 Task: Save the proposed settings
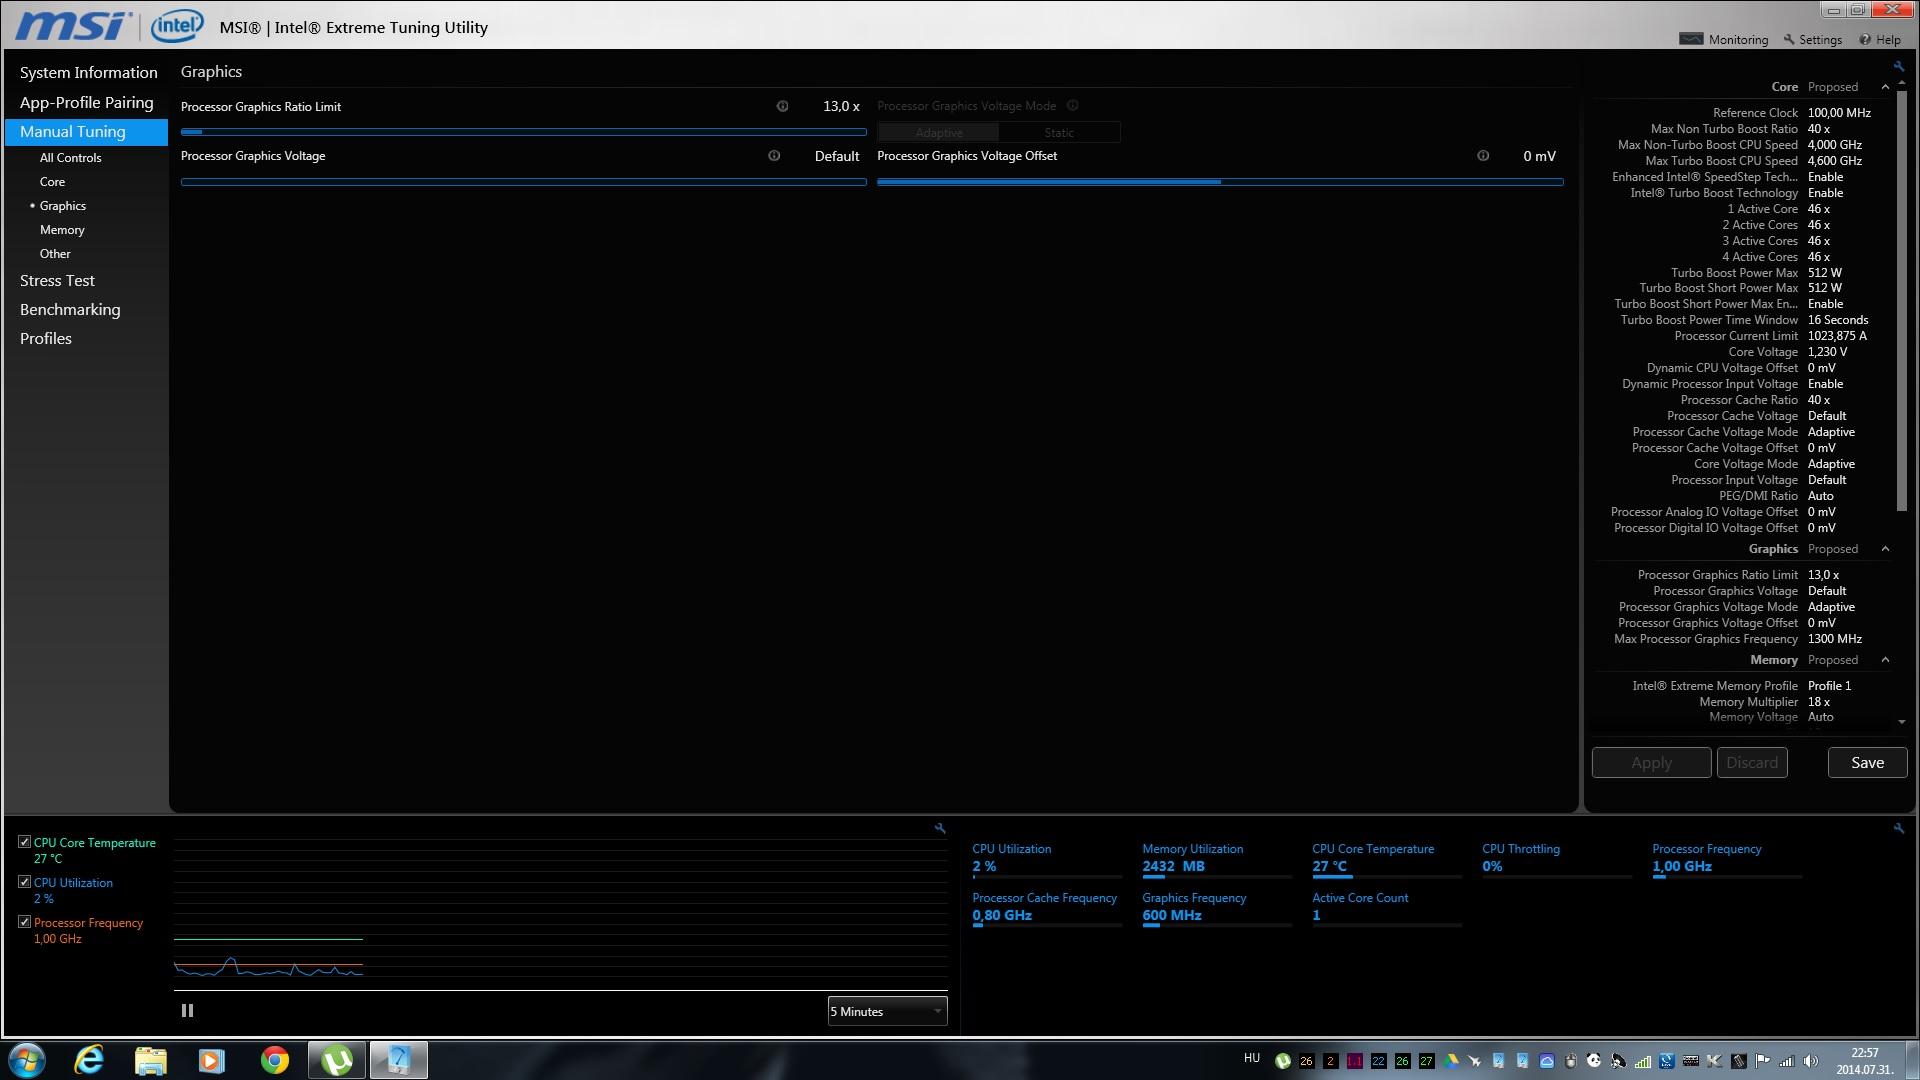(x=1867, y=763)
